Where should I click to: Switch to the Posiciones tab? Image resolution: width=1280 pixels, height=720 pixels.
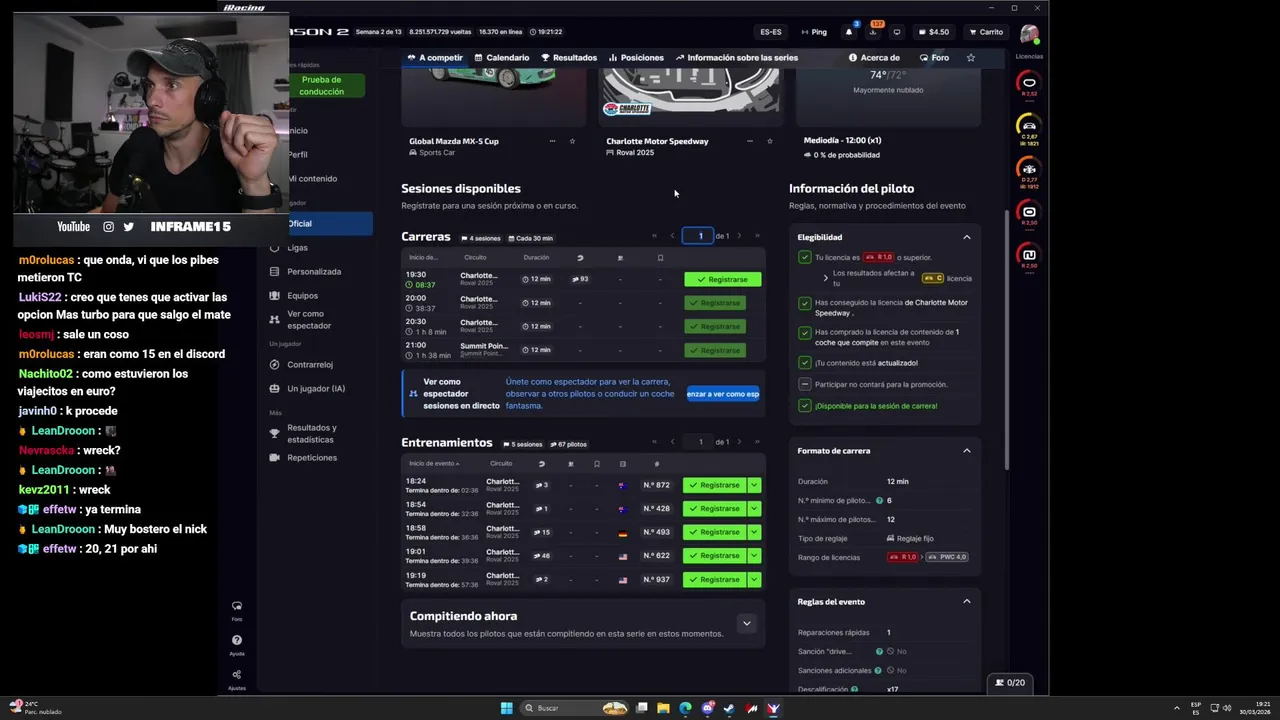point(636,58)
